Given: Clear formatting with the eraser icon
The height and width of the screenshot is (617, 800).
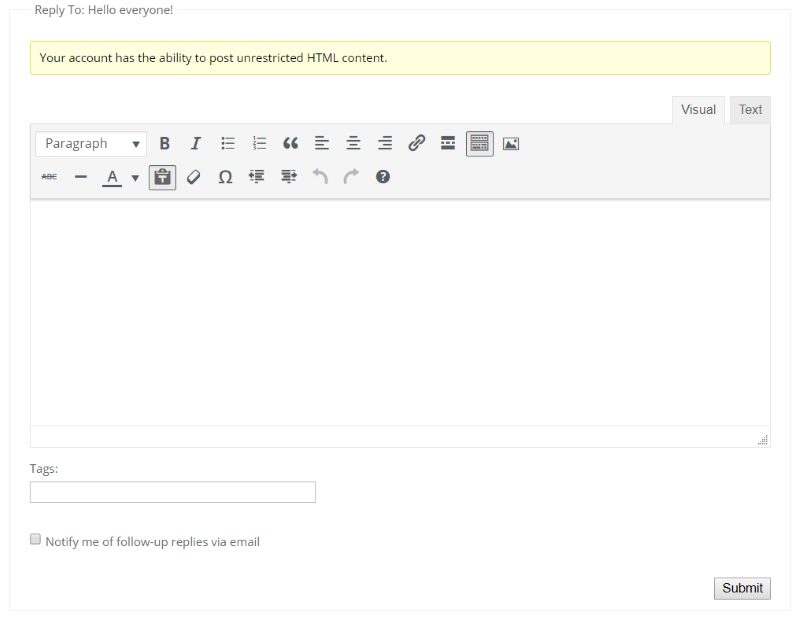Looking at the screenshot, I should coord(193,177).
